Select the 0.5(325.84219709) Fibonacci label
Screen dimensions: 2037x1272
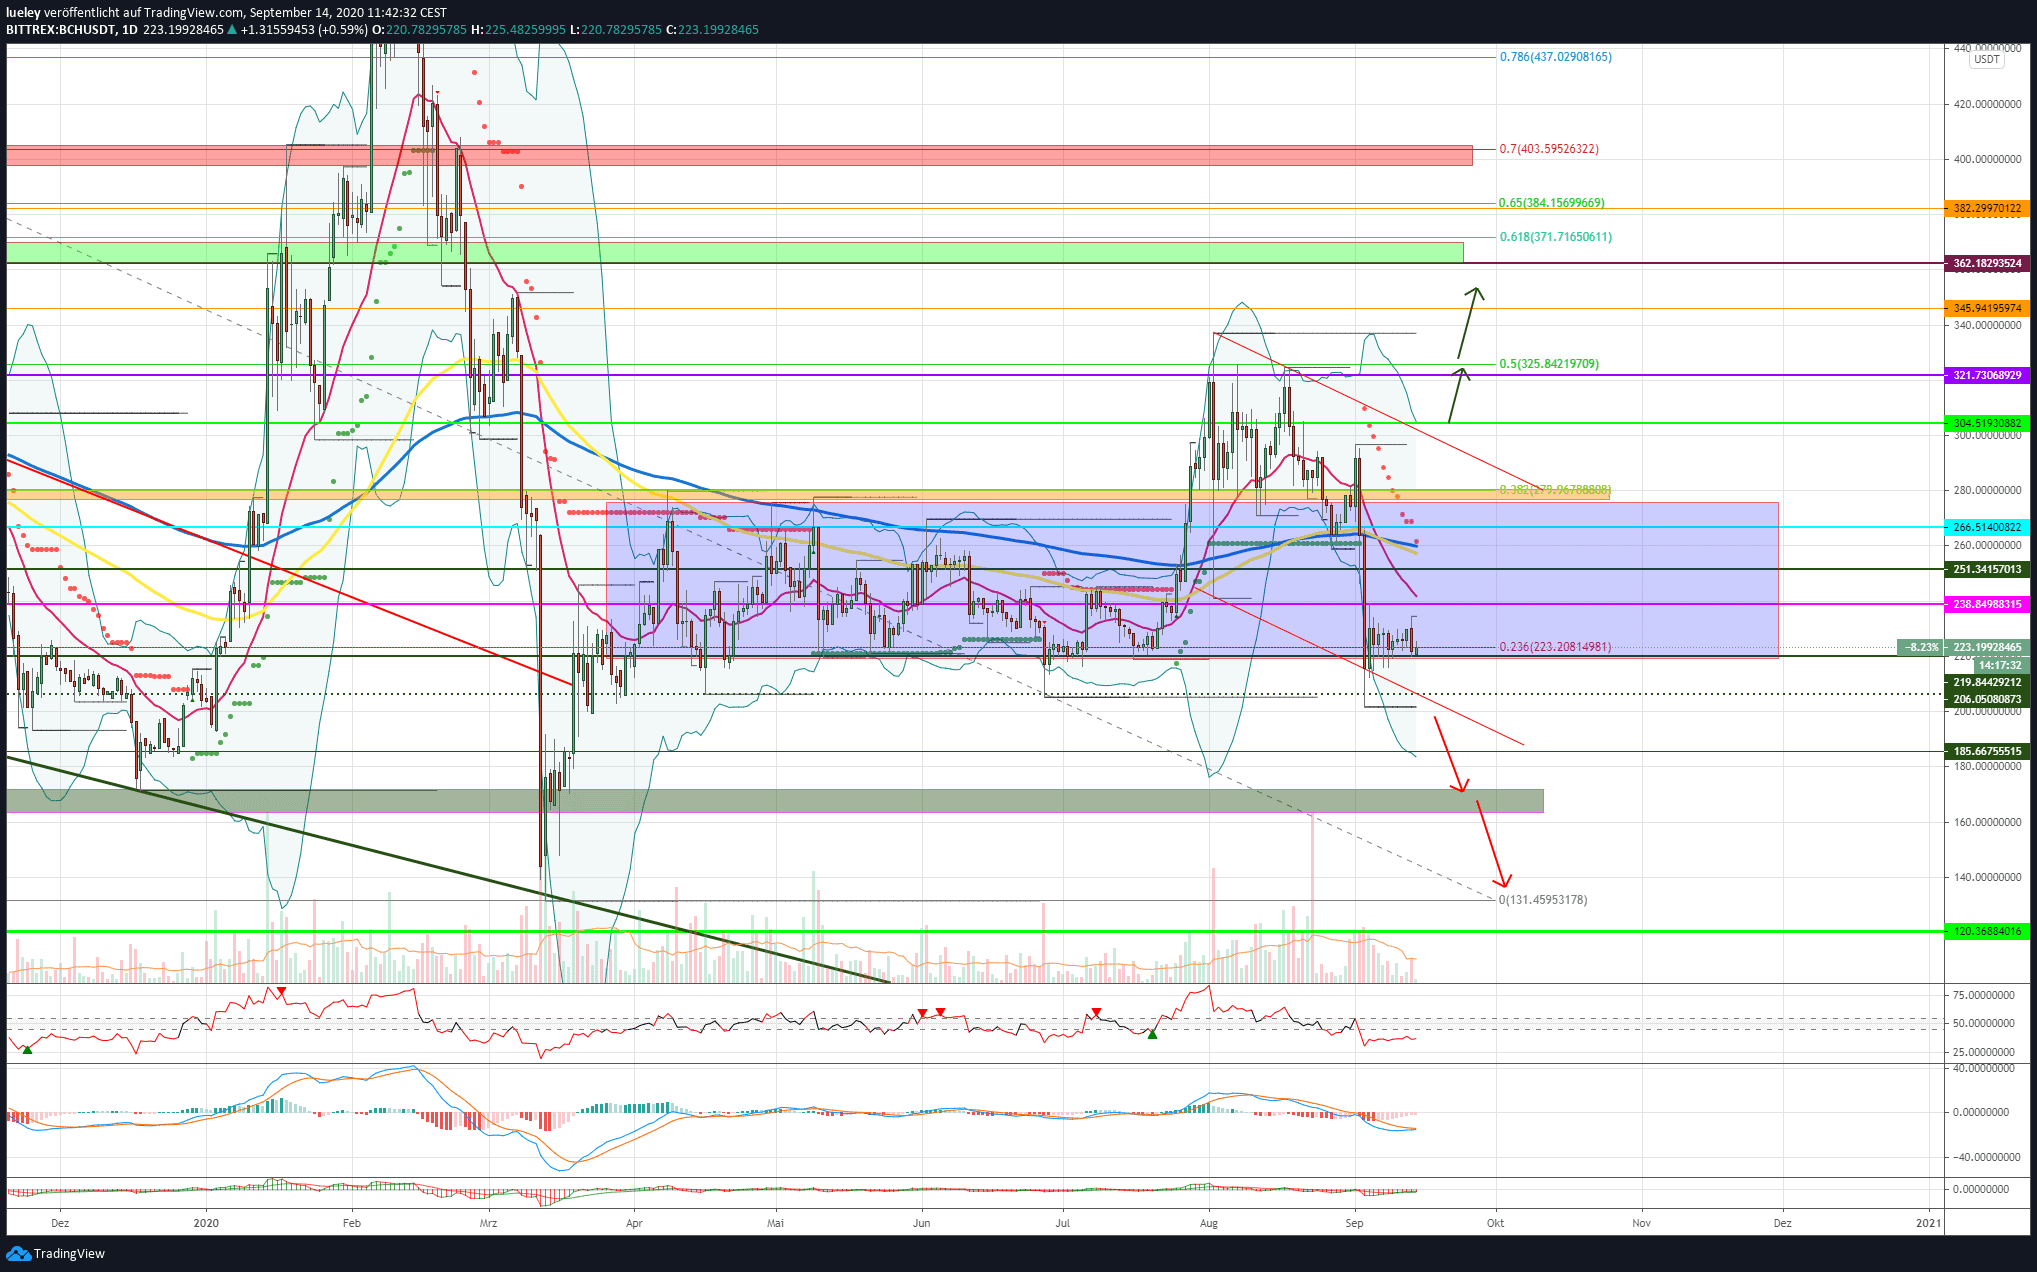pyautogui.click(x=1548, y=364)
